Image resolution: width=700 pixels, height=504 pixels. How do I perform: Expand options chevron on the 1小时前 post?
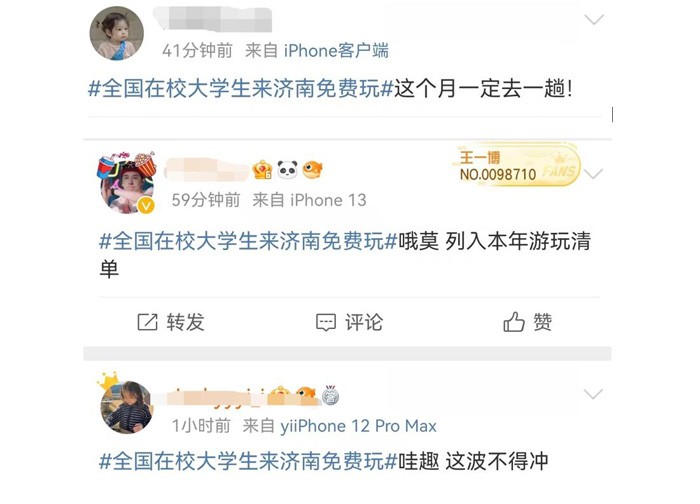coord(593,394)
